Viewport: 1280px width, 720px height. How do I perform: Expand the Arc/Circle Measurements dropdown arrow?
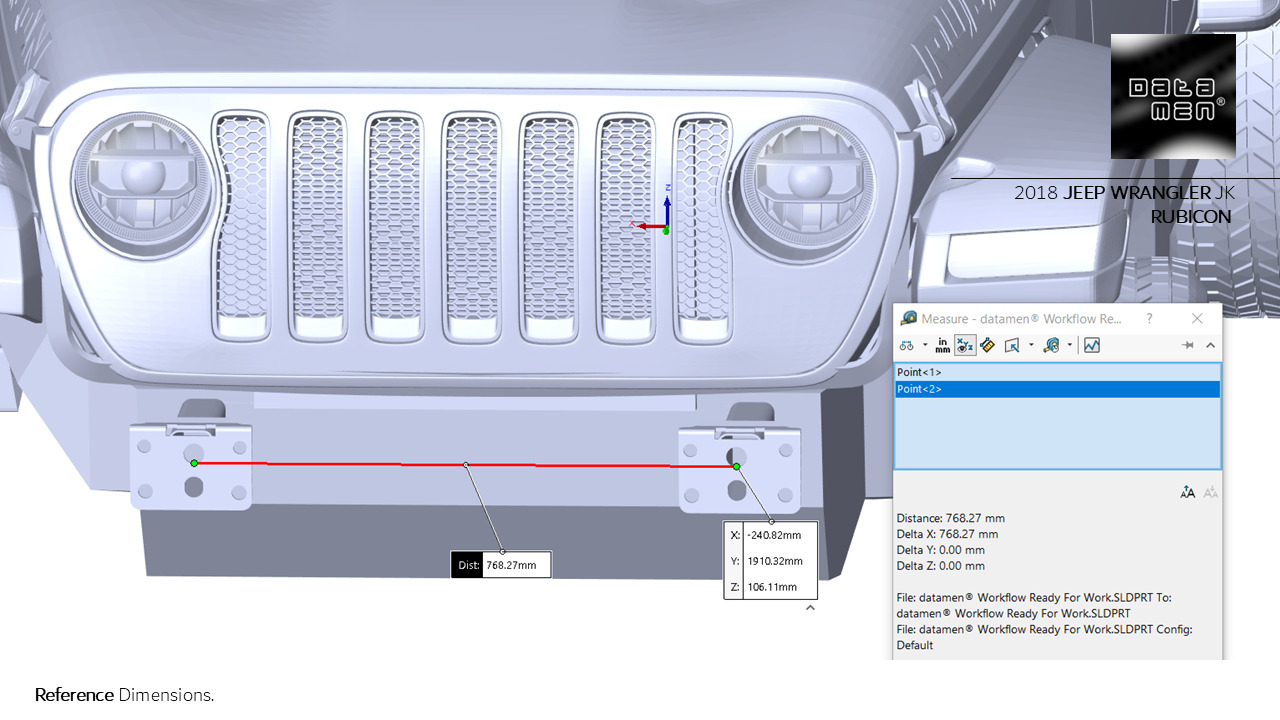pyautogui.click(x=925, y=345)
